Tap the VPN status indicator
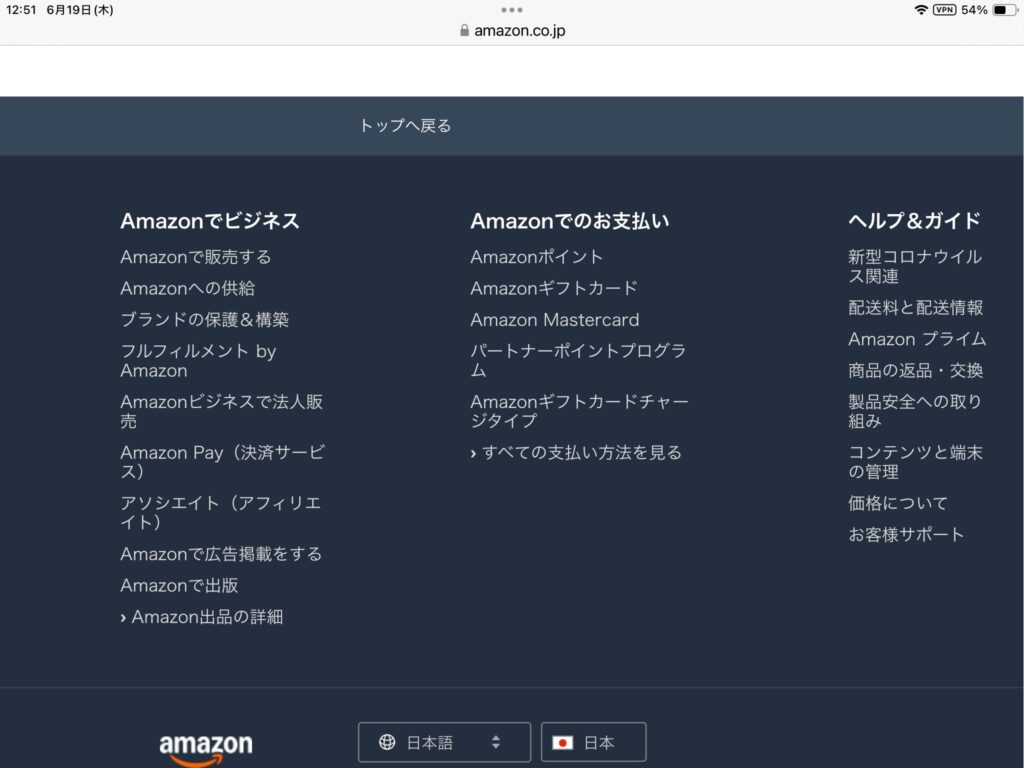1024x768 pixels. coord(944,10)
